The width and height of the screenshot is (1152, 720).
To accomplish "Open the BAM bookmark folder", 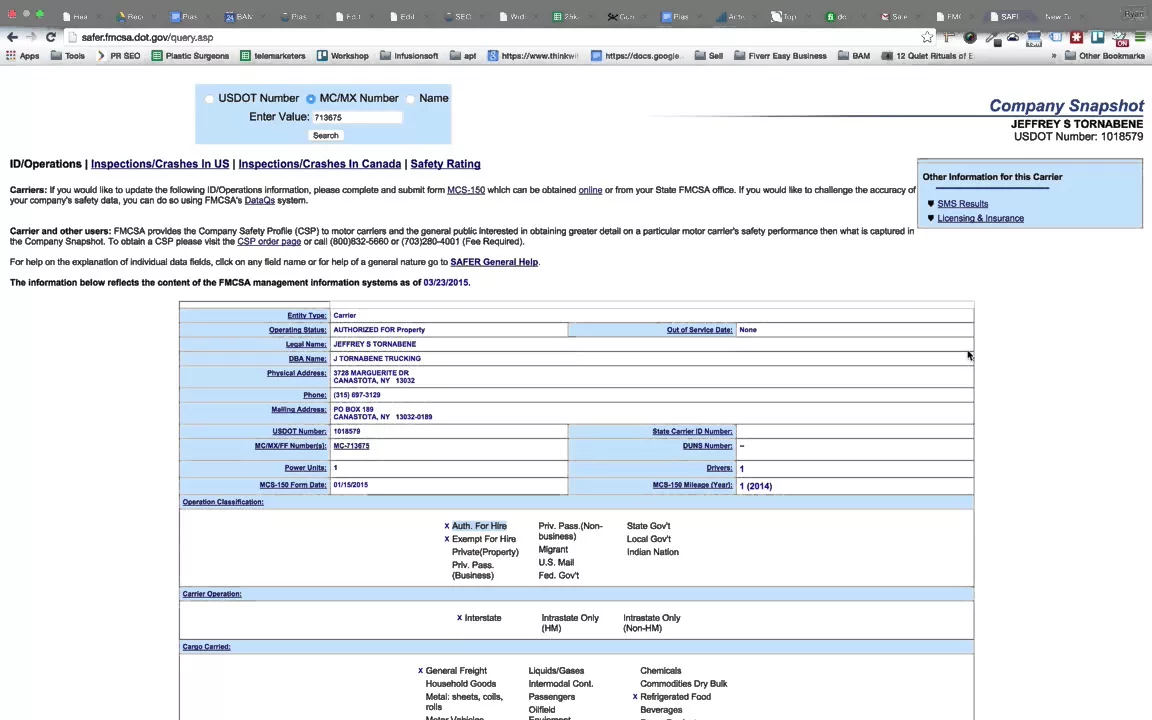I will point(854,56).
